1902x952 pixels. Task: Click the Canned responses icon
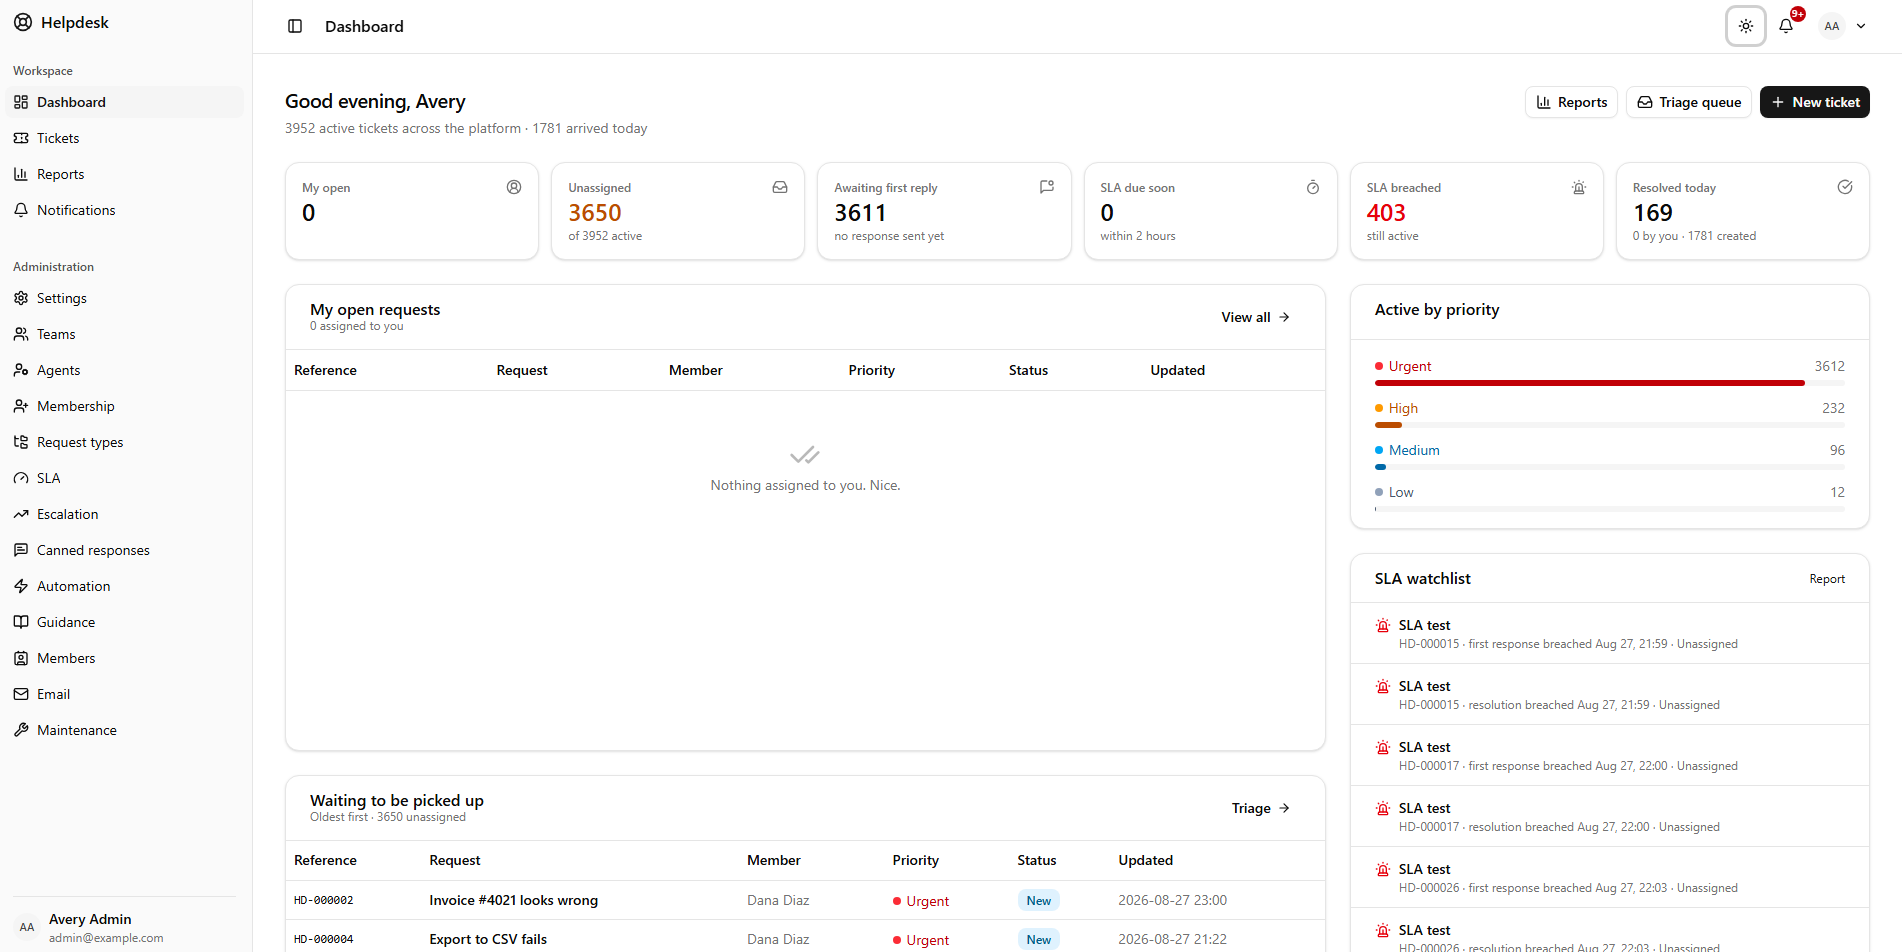click(x=21, y=550)
